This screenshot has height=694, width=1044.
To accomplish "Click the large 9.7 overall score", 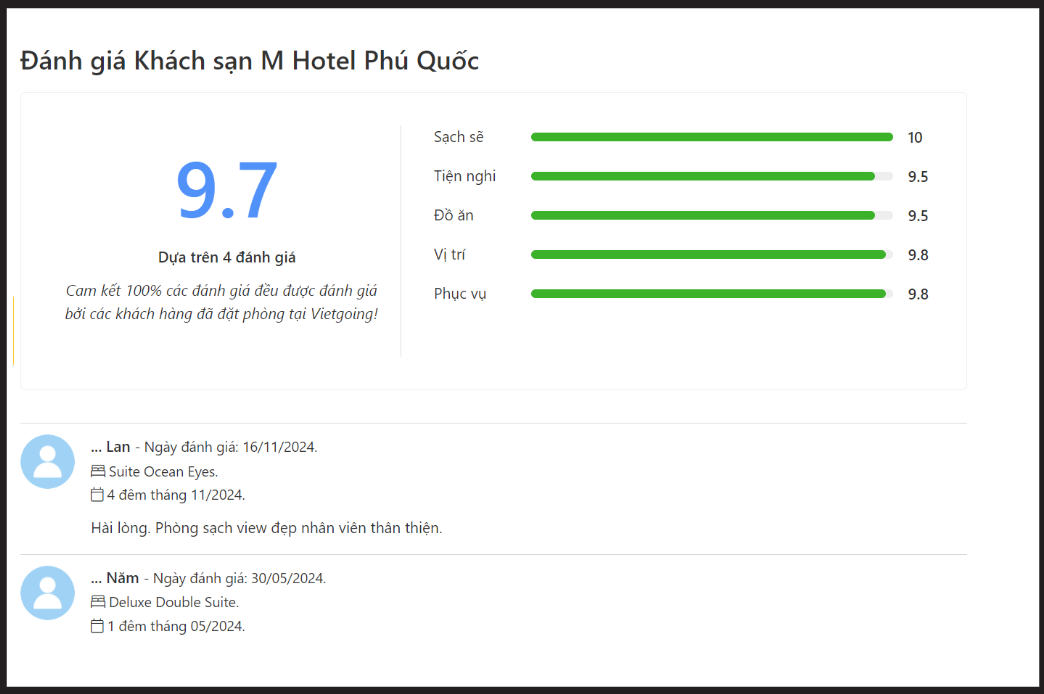I will pos(226,190).
